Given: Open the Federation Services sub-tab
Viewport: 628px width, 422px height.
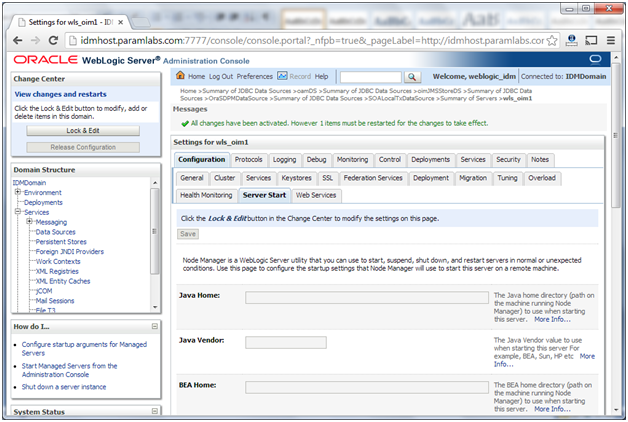Looking at the screenshot, I should pos(373,178).
